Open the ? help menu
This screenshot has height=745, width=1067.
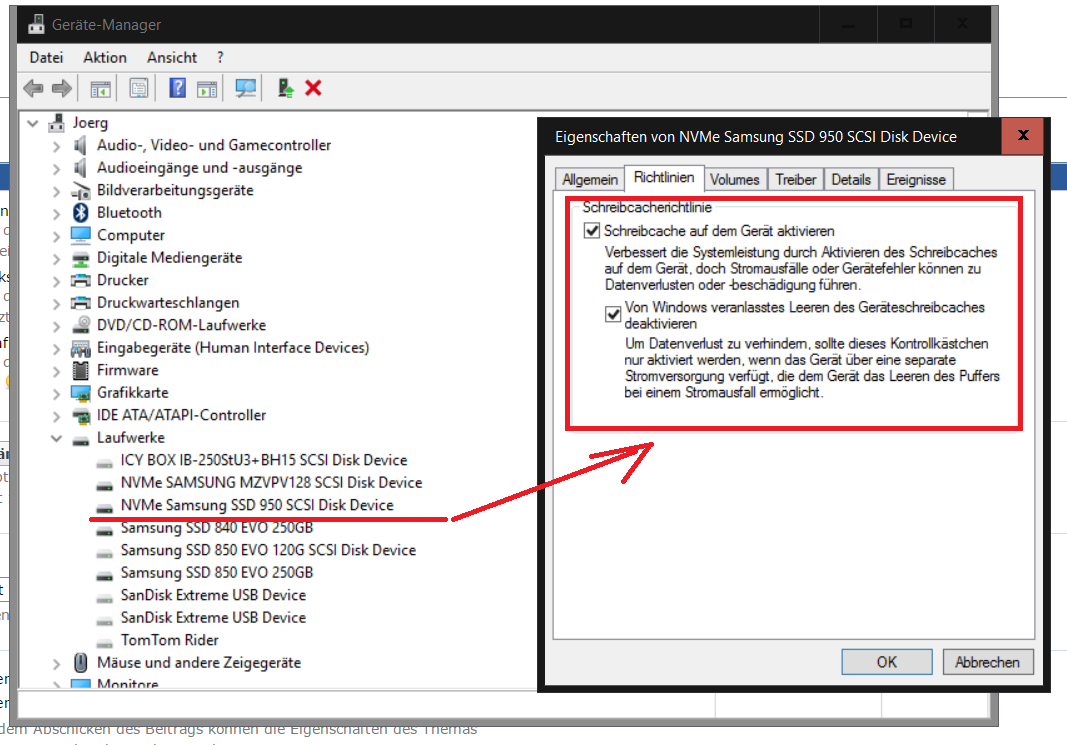point(220,58)
